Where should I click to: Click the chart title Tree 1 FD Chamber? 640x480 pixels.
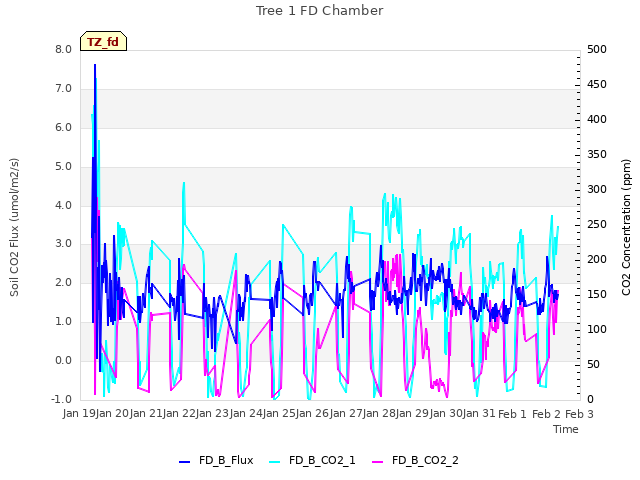click(x=320, y=11)
